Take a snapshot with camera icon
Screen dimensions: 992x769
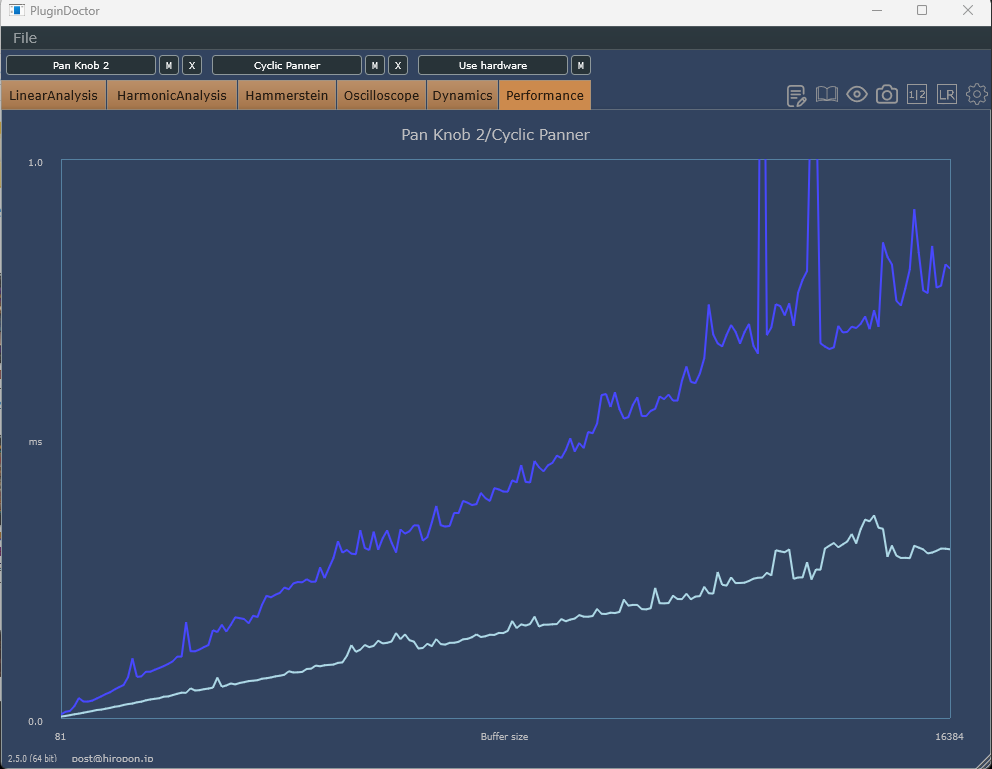point(887,95)
